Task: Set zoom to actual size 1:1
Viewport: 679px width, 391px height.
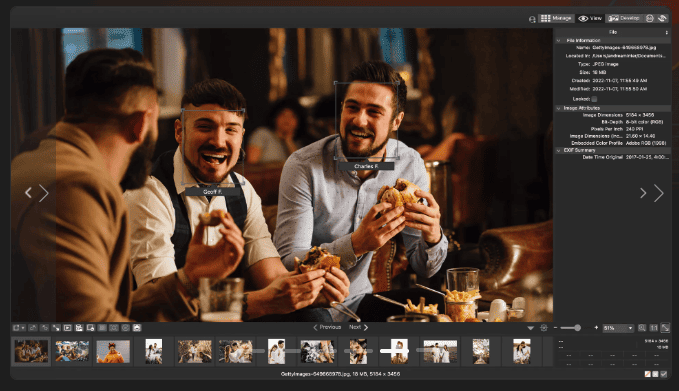Action: (654, 328)
